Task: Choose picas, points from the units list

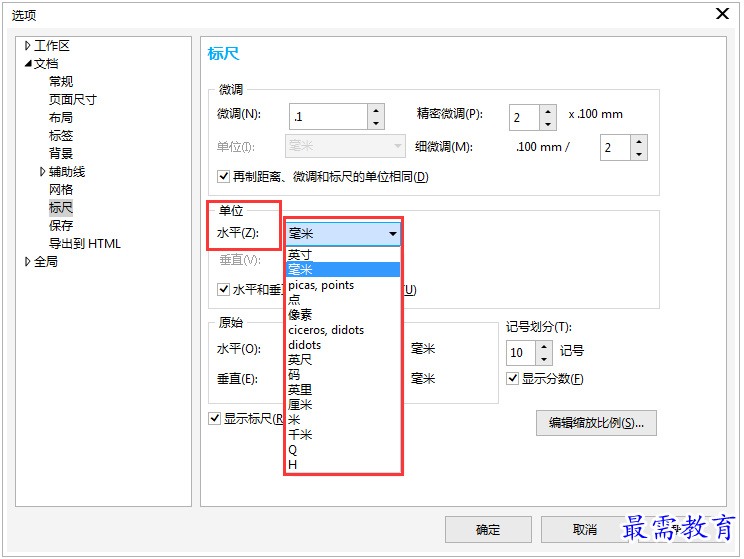Action: pos(343,285)
